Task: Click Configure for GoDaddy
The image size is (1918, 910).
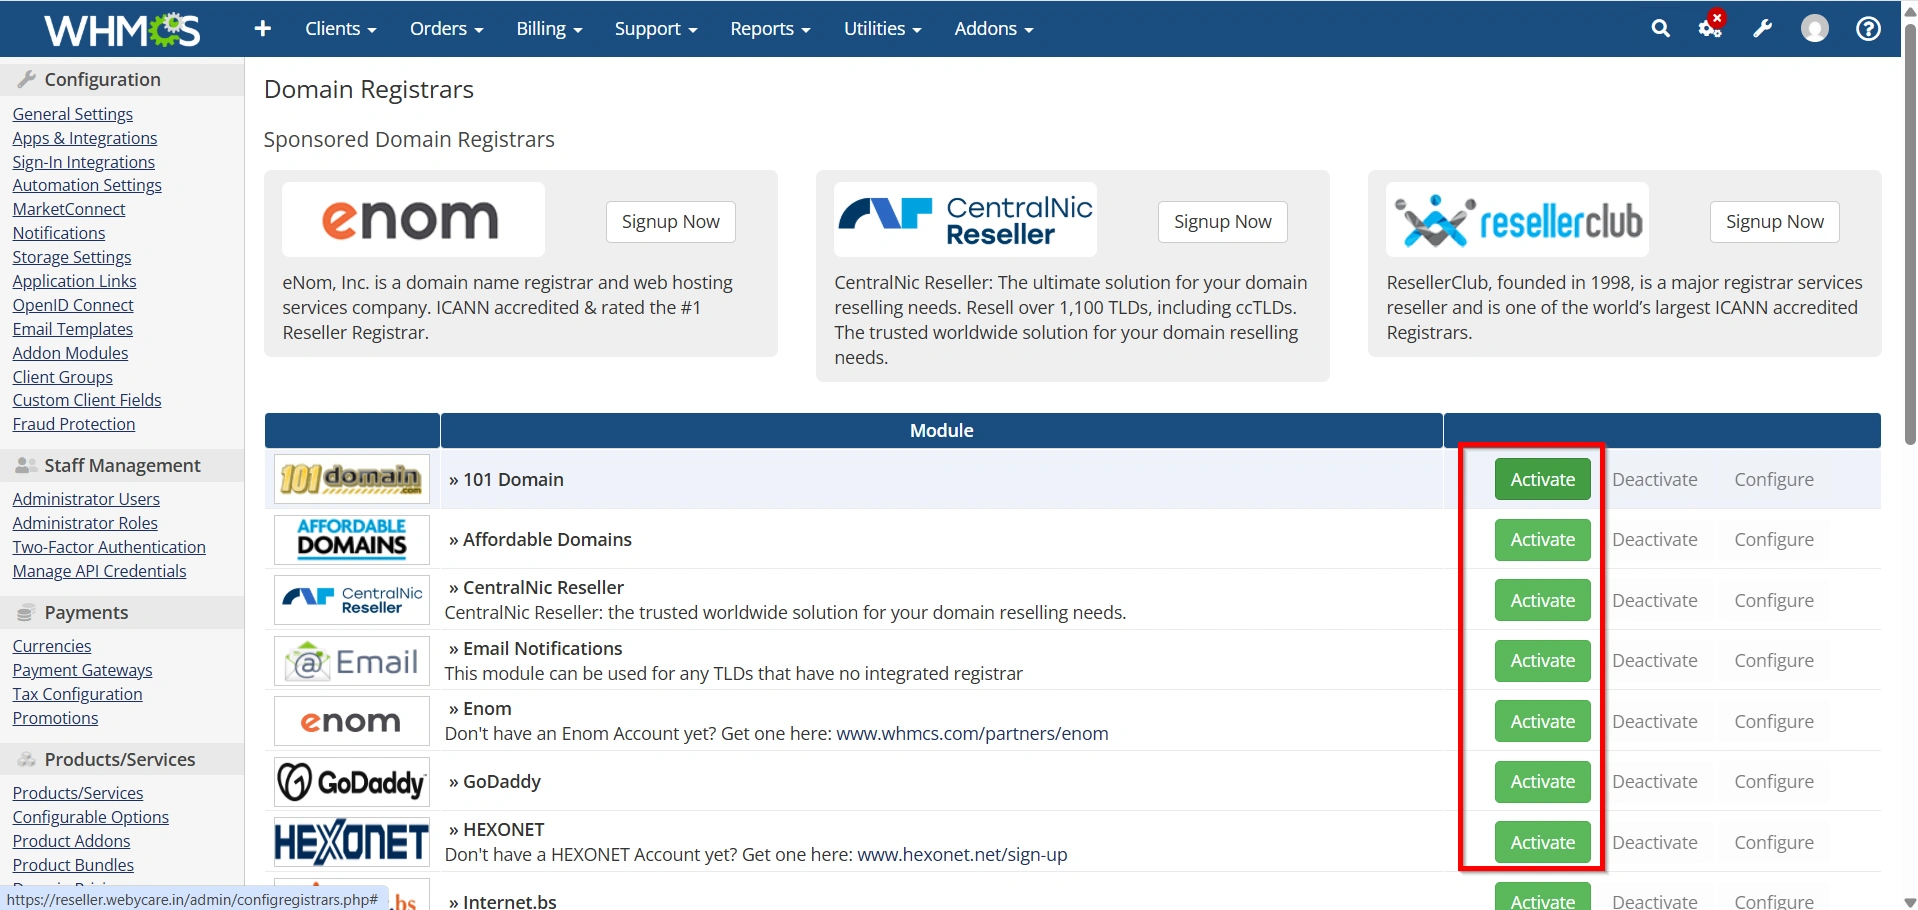Action: pos(1774,781)
